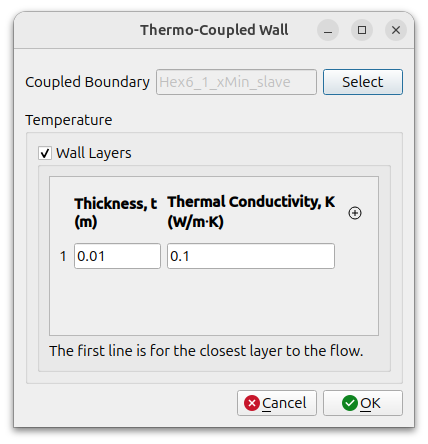Image resolution: width=428 pixels, height=444 pixels.
Task: Click the Thickness, t (m) column header
Action: tap(116, 213)
